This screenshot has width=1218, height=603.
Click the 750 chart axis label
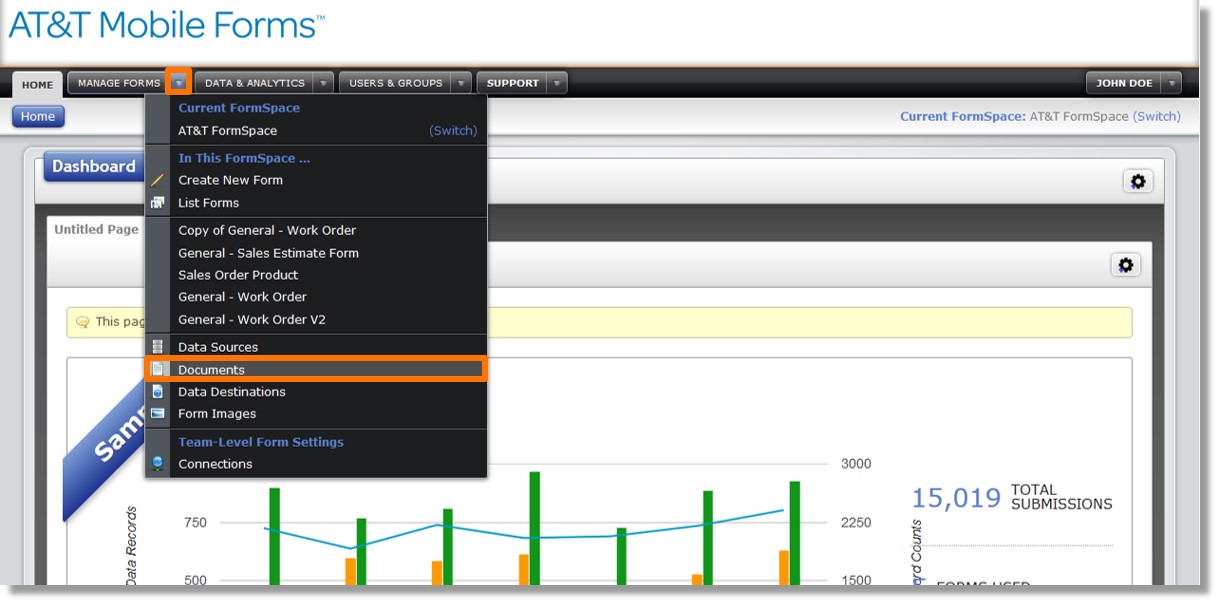pyautogui.click(x=195, y=522)
